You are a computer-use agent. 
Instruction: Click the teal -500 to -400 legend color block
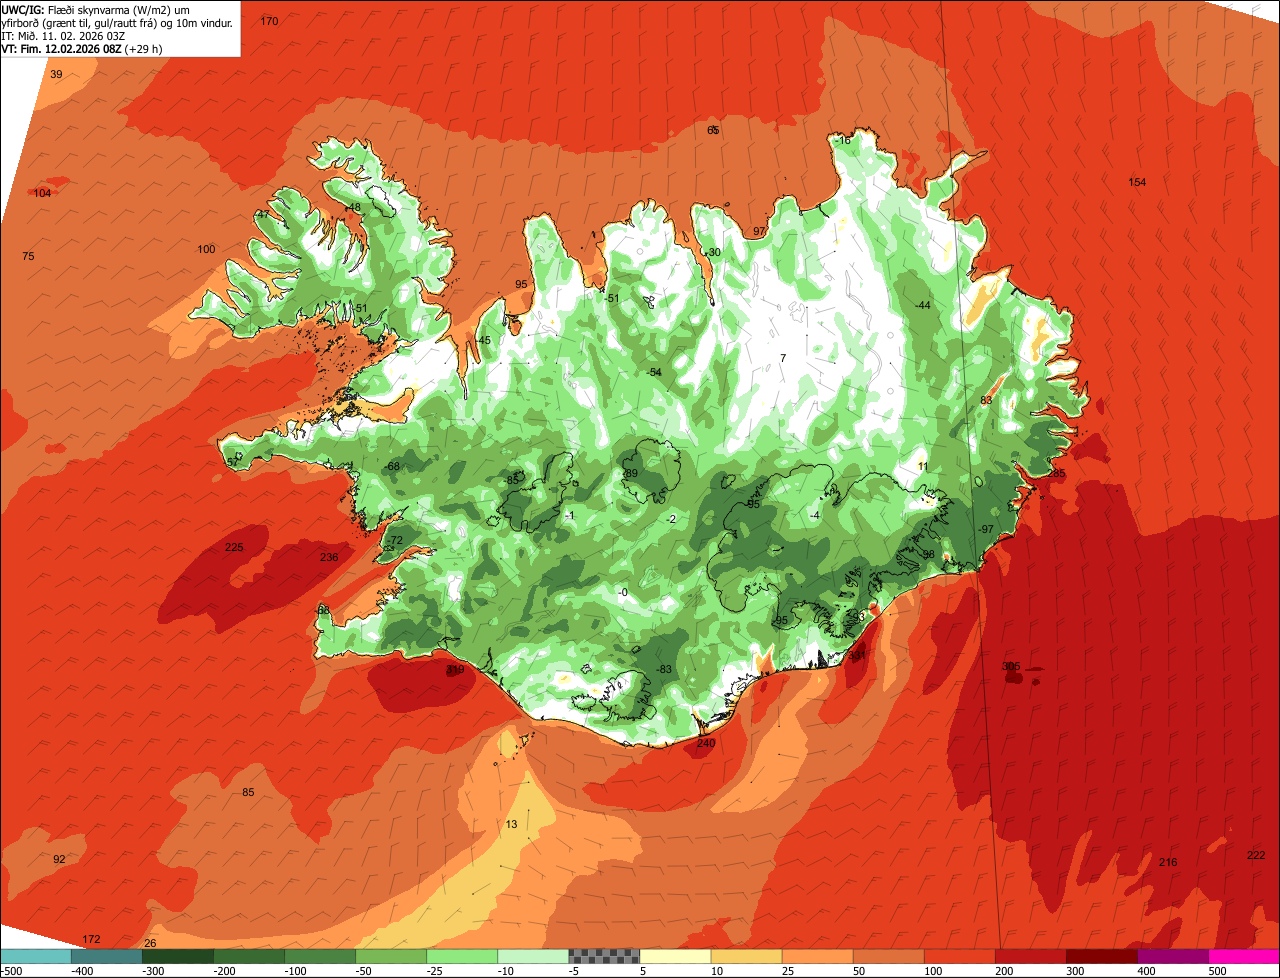35,956
